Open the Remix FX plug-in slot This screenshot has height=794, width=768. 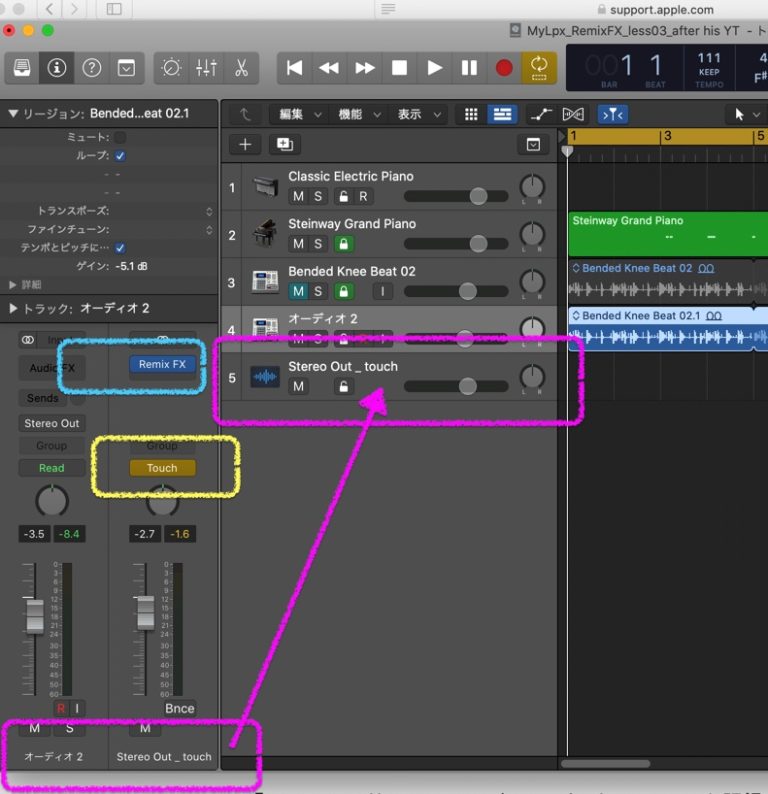[162, 365]
